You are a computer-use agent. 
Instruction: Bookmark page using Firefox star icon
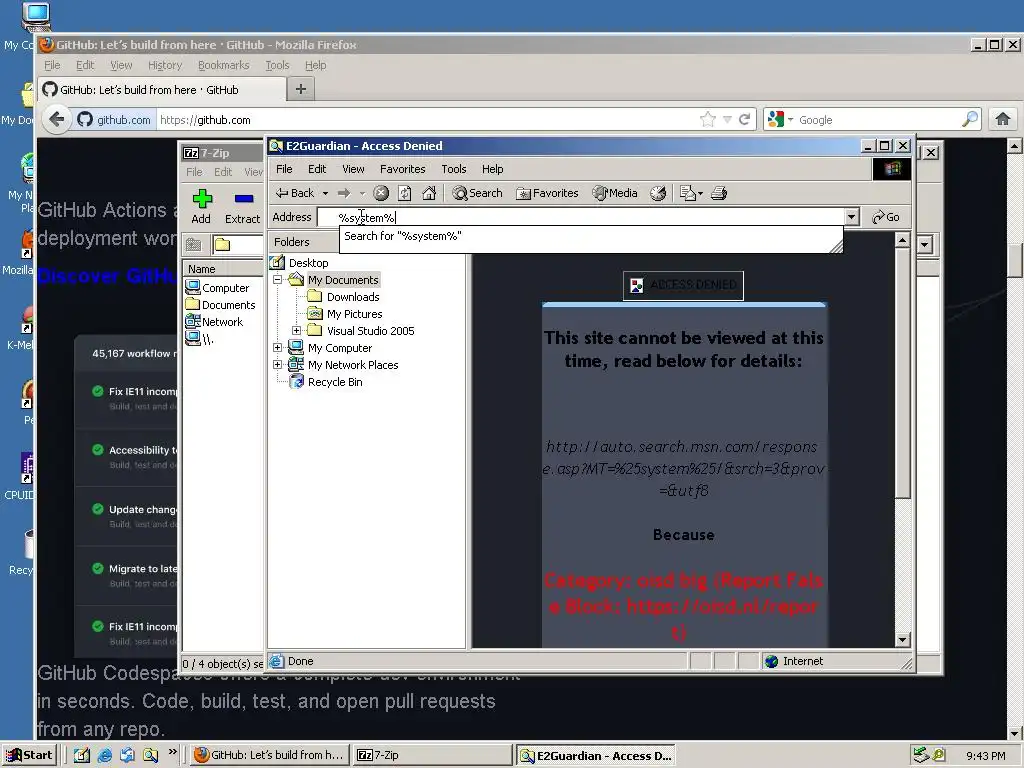click(x=707, y=120)
